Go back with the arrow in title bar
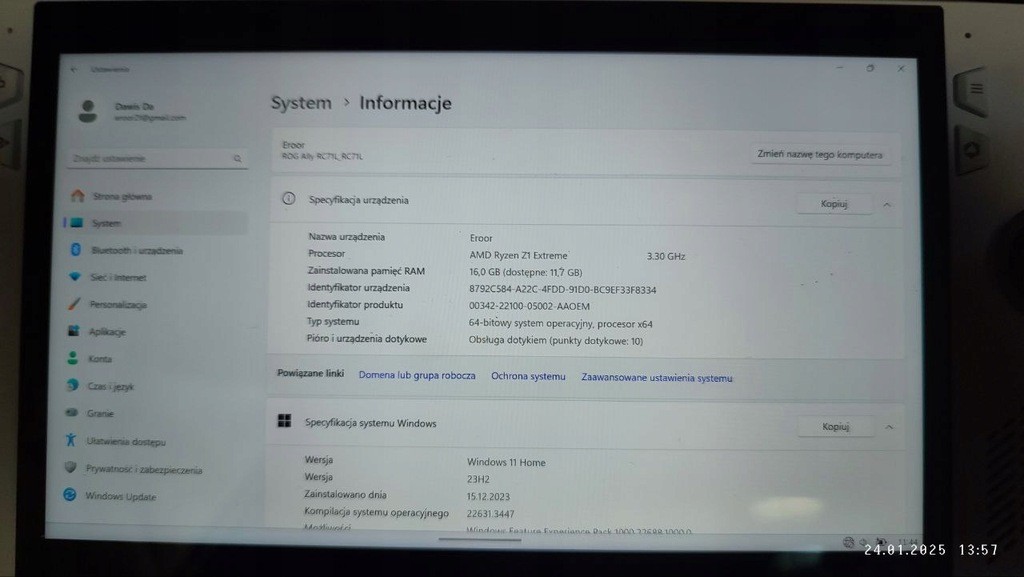The height and width of the screenshot is (577, 1024). pos(73,69)
